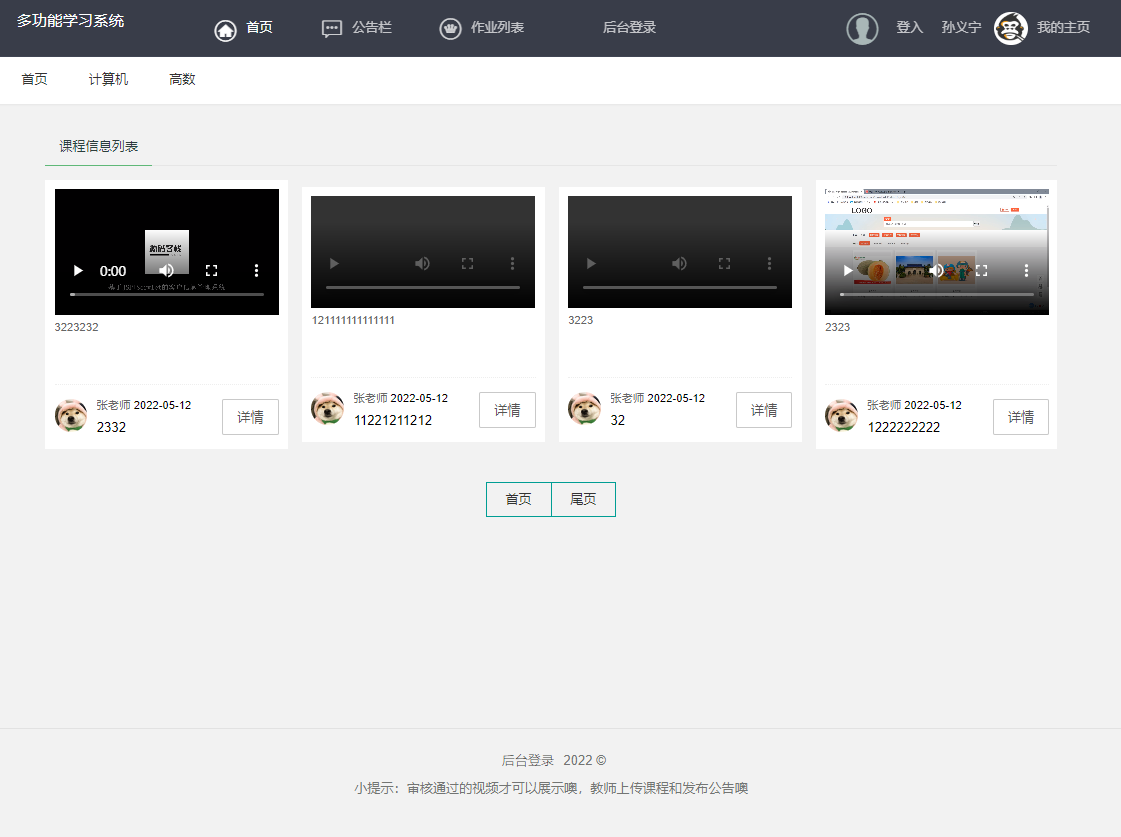This screenshot has height=837, width=1121.
Task: Click teacher dog avatar on 32 card
Action: pyautogui.click(x=584, y=409)
